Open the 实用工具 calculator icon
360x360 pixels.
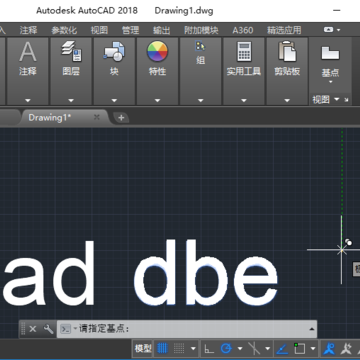244,51
